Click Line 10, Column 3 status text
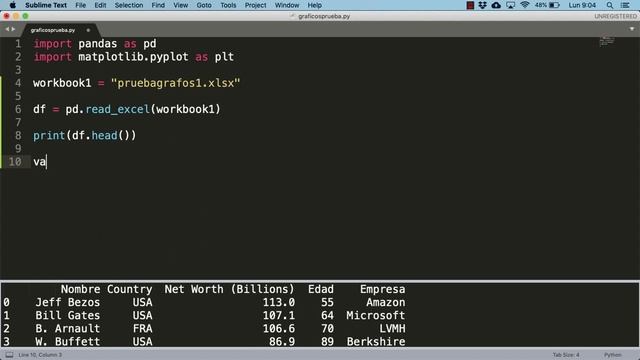This screenshot has height=360, width=640. coord(40,355)
